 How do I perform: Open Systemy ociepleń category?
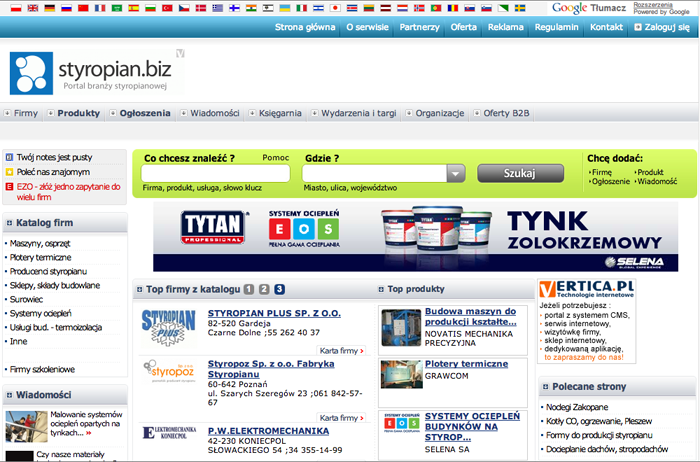point(41,313)
